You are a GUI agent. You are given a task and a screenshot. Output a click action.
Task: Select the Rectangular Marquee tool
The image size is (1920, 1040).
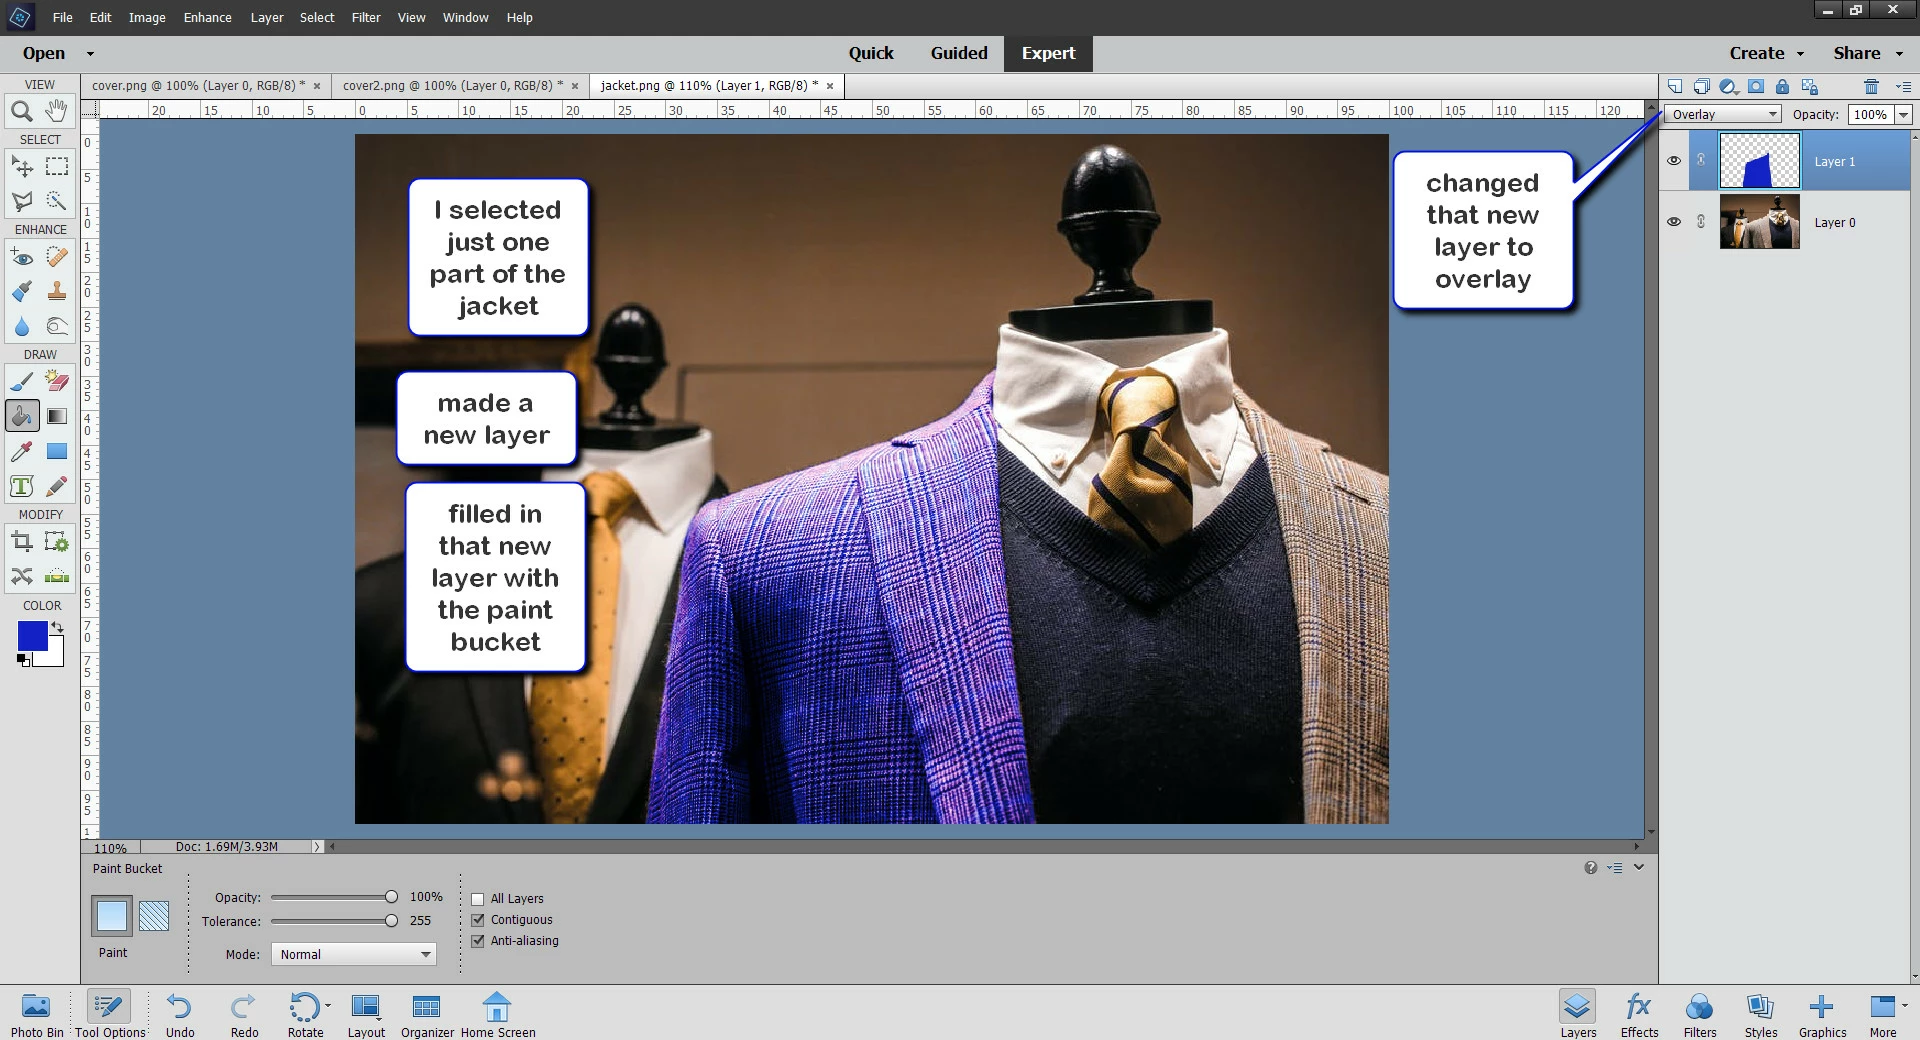click(x=57, y=166)
